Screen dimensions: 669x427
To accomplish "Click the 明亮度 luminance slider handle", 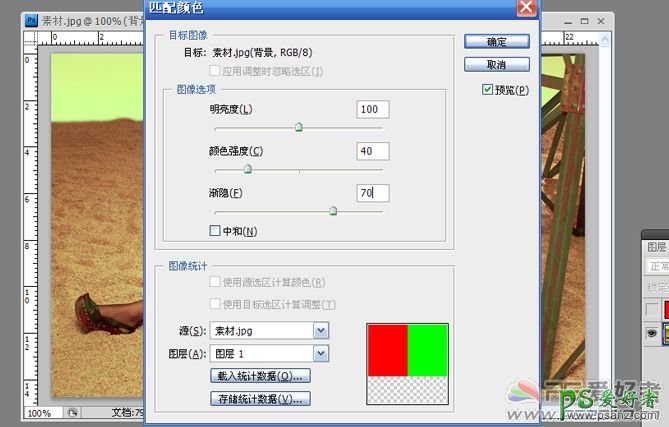I will click(298, 127).
